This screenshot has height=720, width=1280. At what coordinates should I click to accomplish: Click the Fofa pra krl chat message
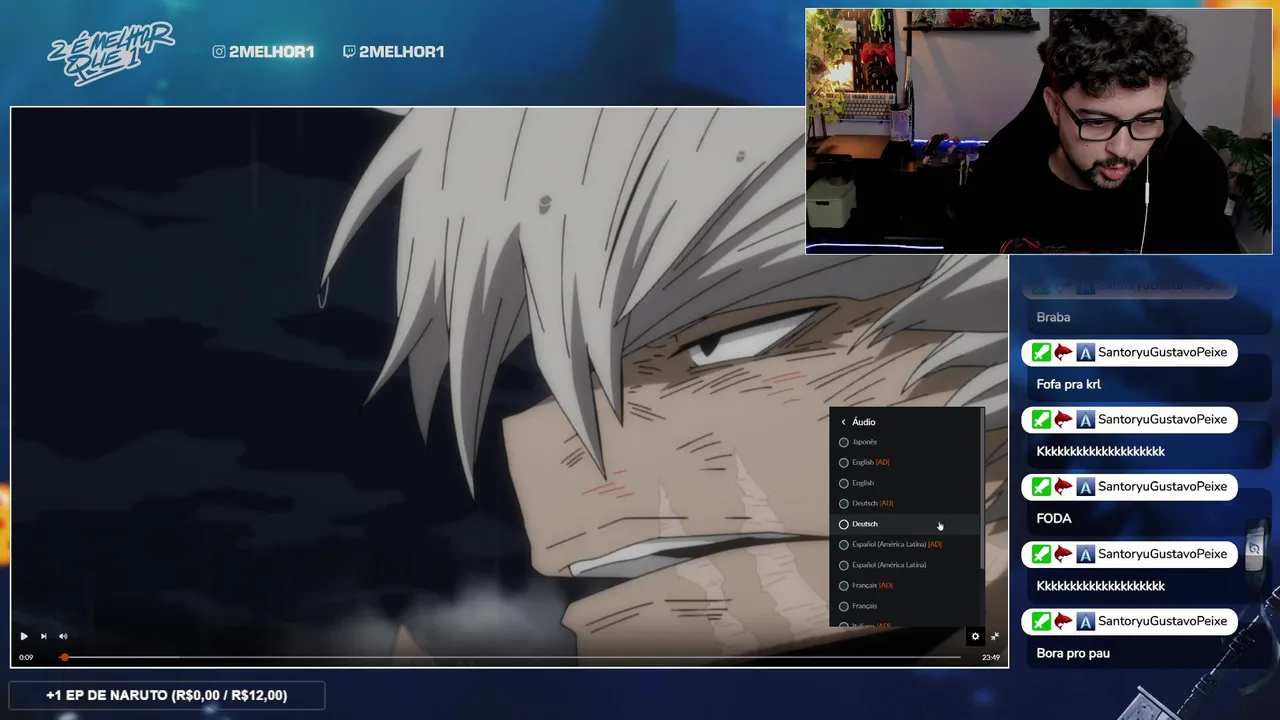1068,384
